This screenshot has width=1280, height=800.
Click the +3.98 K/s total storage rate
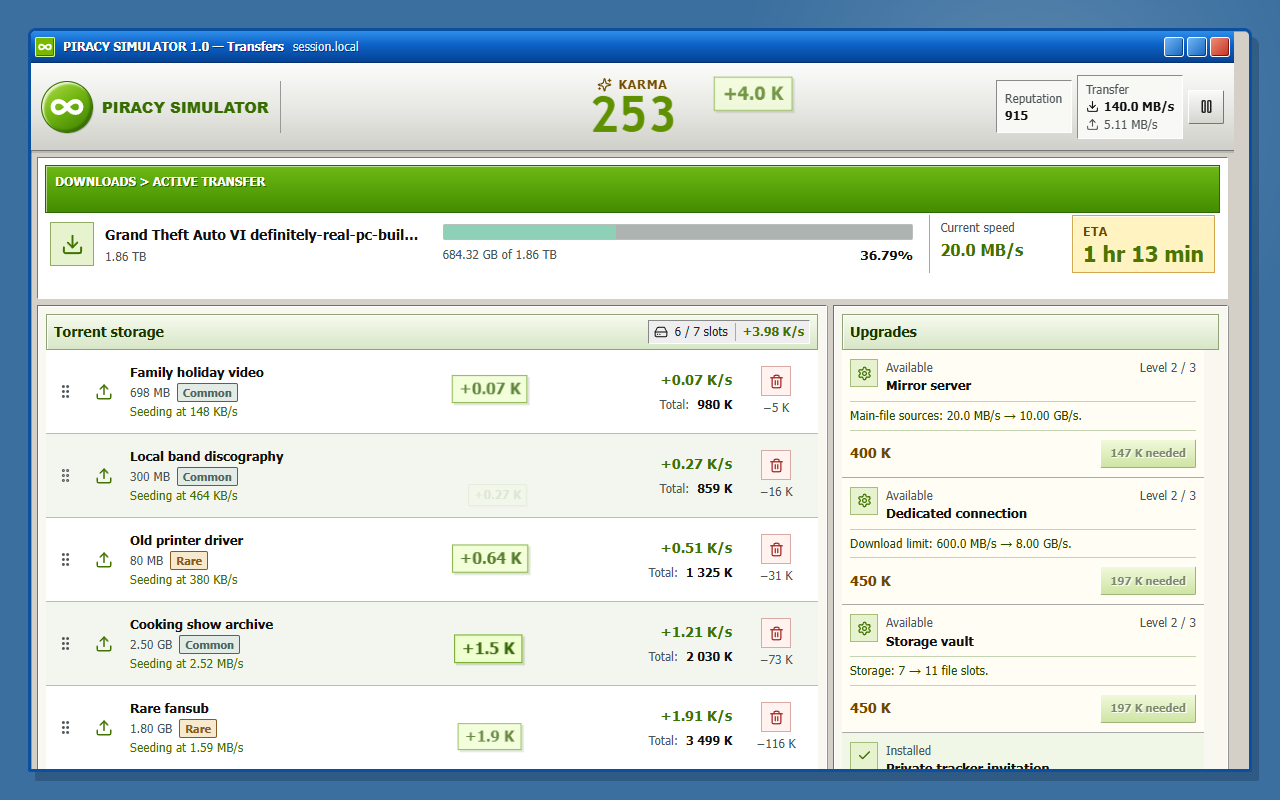[773, 332]
